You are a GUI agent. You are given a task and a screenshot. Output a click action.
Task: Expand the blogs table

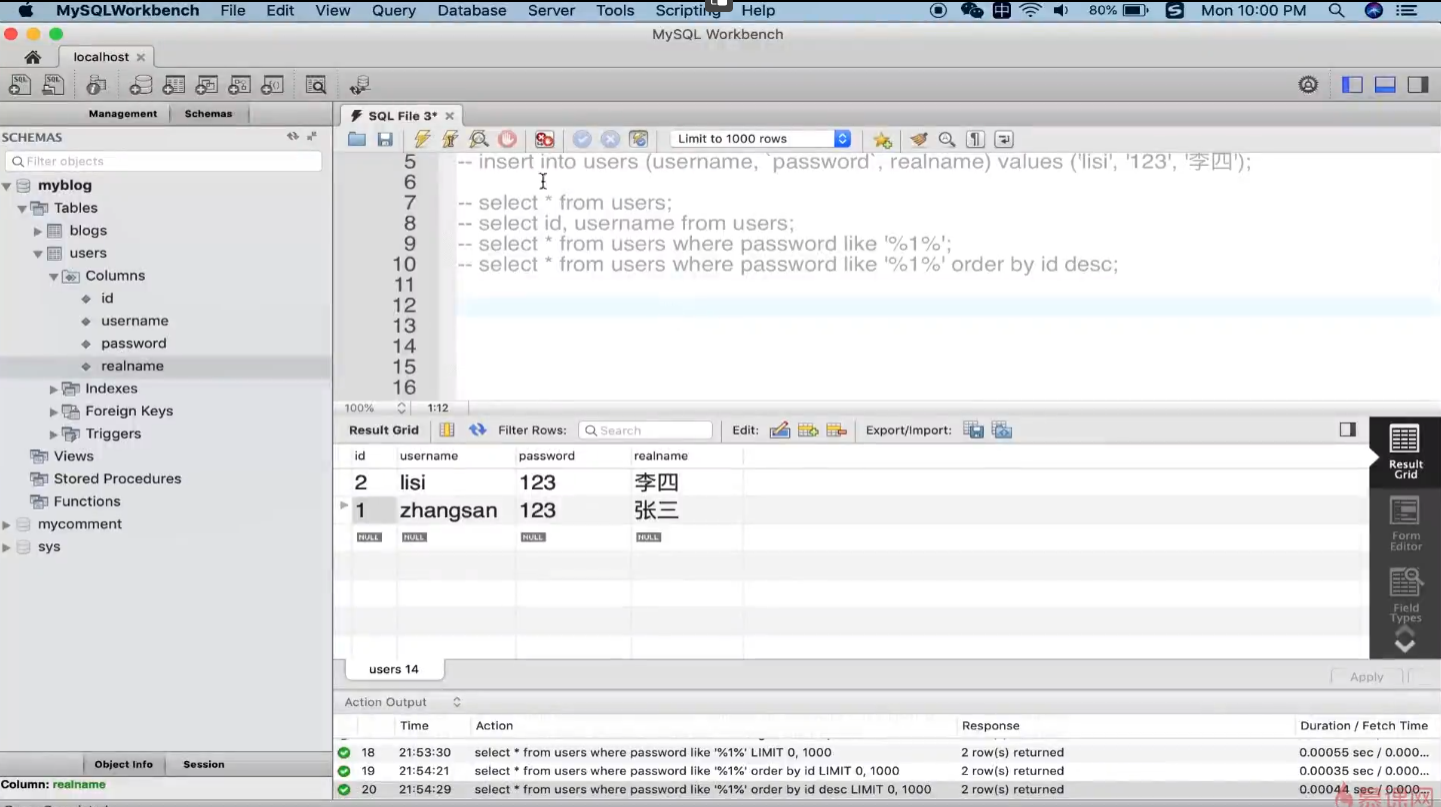(x=38, y=231)
